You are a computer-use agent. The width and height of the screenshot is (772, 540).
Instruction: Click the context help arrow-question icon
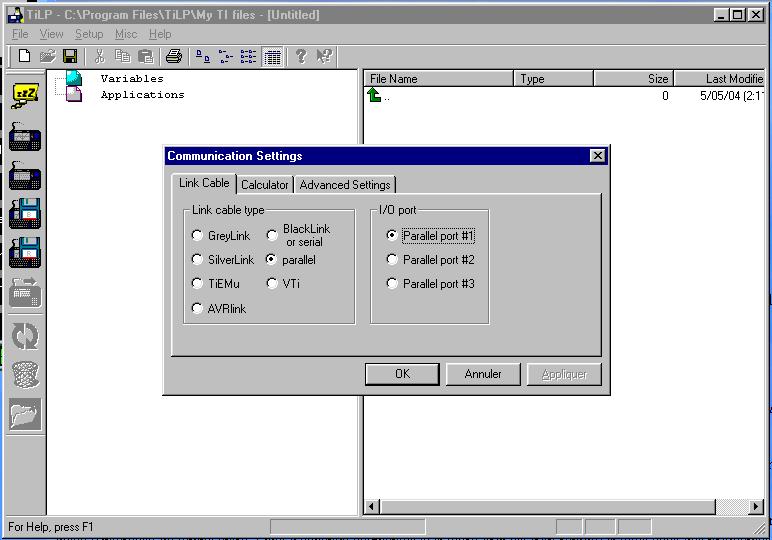pos(324,56)
